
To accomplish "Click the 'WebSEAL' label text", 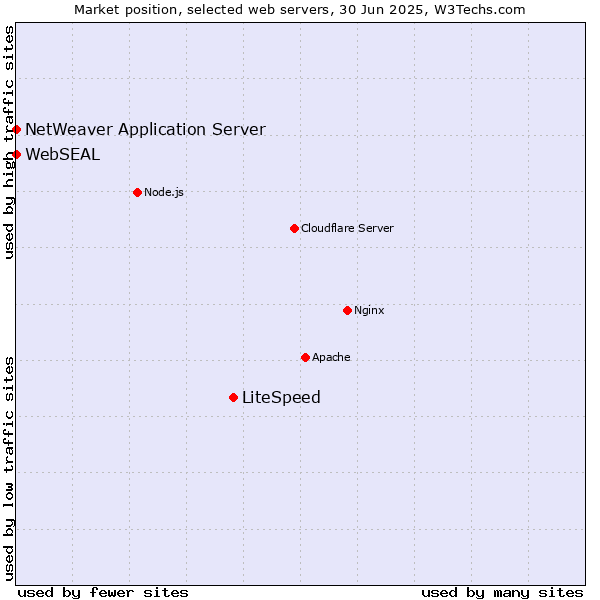I will [x=63, y=155].
